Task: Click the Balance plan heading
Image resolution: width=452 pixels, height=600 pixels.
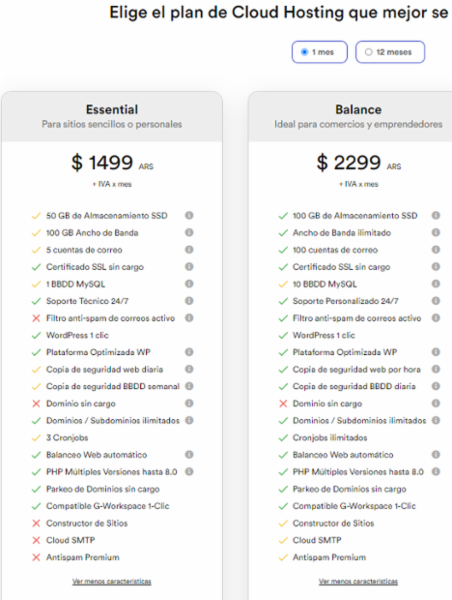Action: point(358,109)
